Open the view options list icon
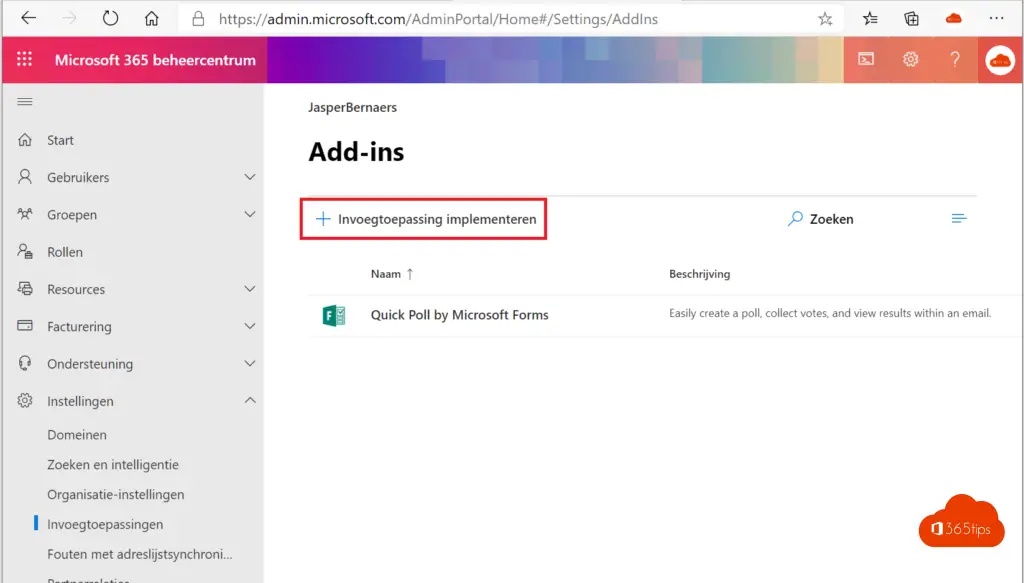Image resolution: width=1024 pixels, height=583 pixels. (959, 219)
